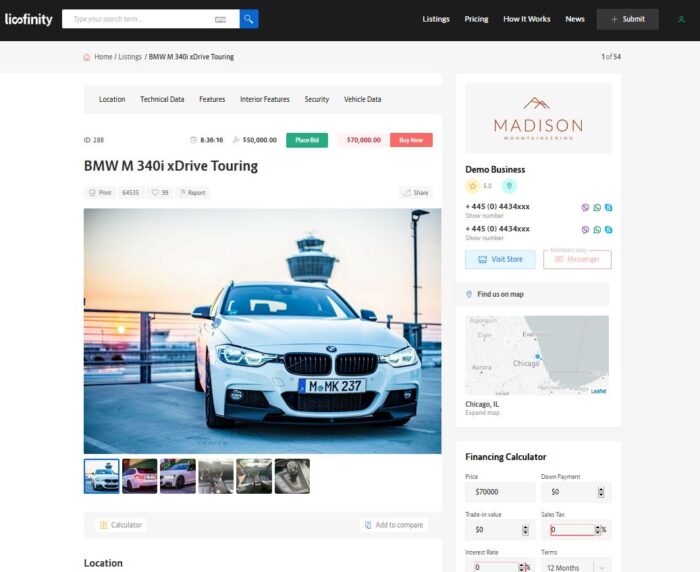Click the Chicago map preview
The width and height of the screenshot is (700, 572).
coord(537,355)
